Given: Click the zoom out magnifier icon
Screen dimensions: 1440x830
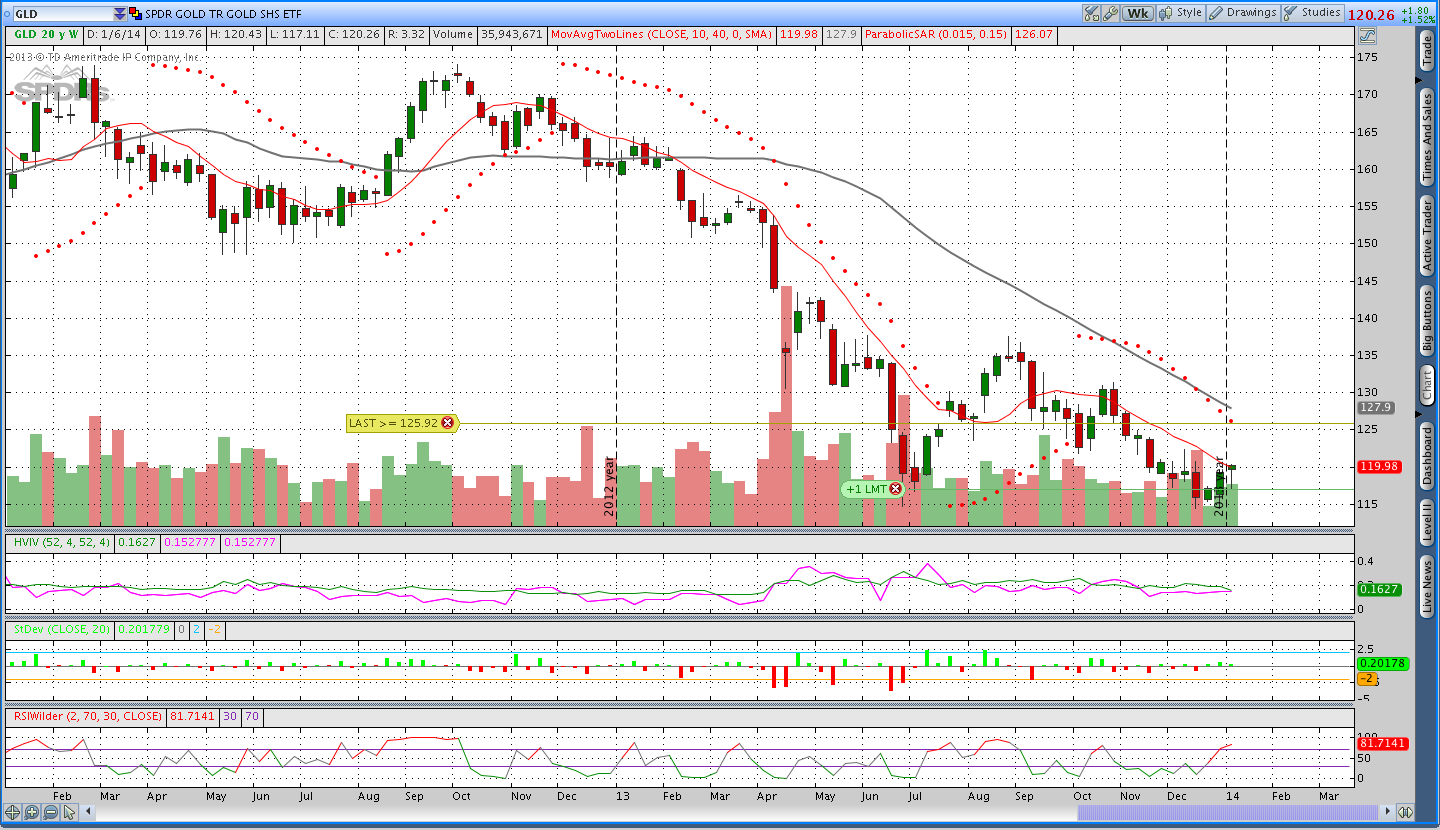Looking at the screenshot, I should click(x=49, y=812).
